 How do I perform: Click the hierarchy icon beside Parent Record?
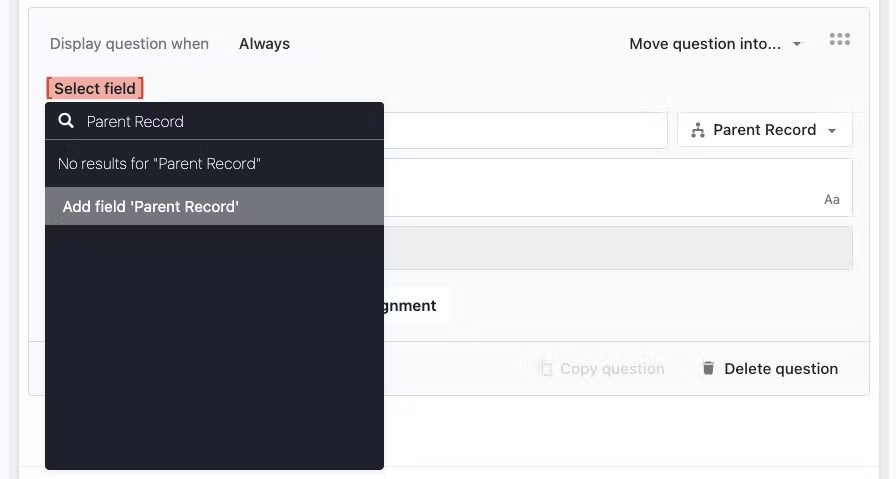[698, 130]
